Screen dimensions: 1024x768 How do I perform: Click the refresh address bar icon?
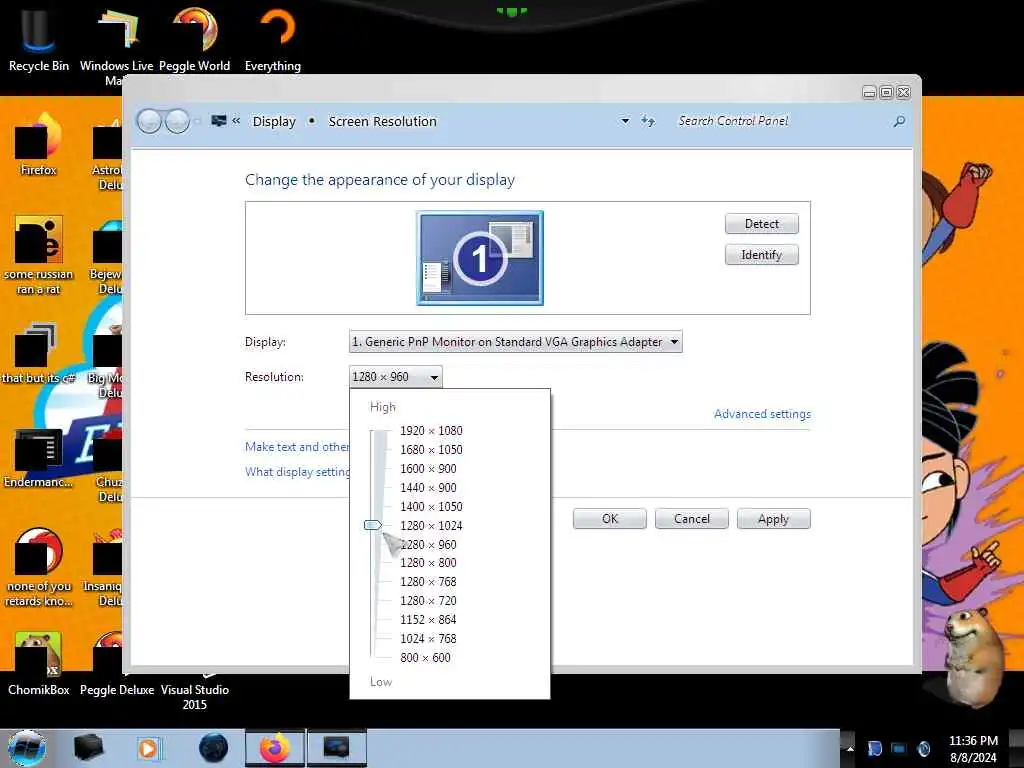[x=648, y=121]
